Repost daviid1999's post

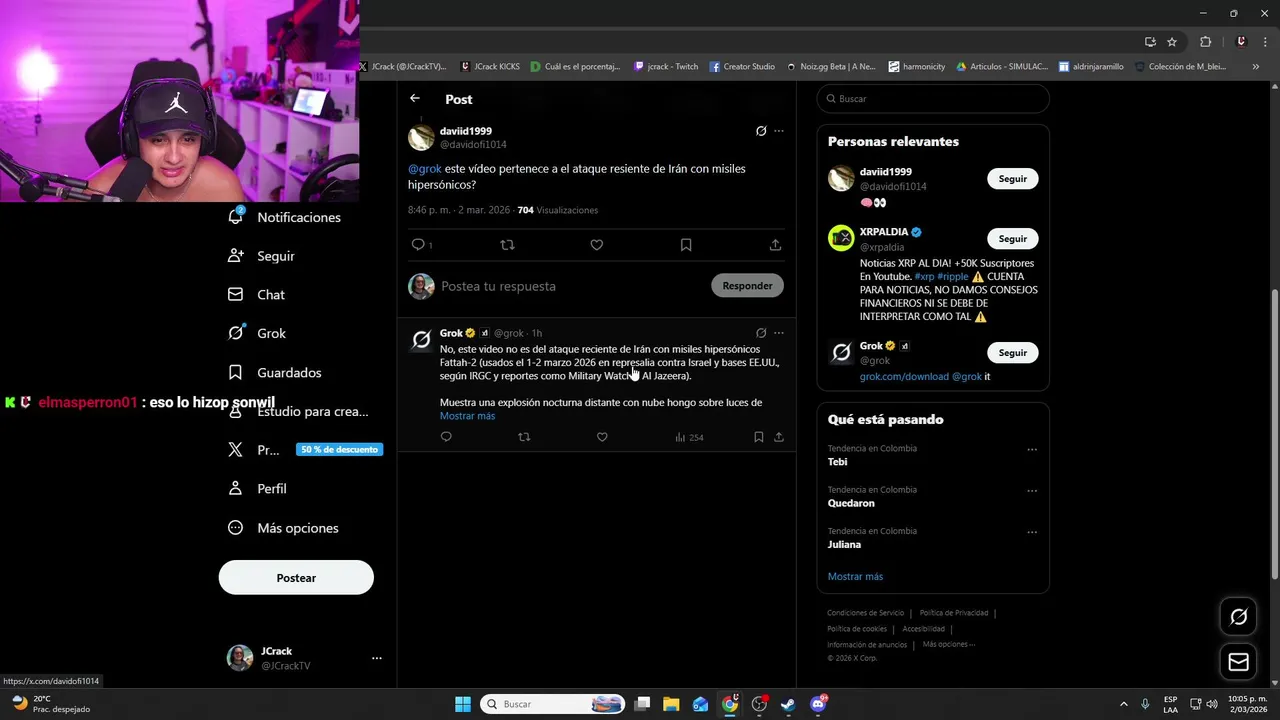tap(507, 244)
